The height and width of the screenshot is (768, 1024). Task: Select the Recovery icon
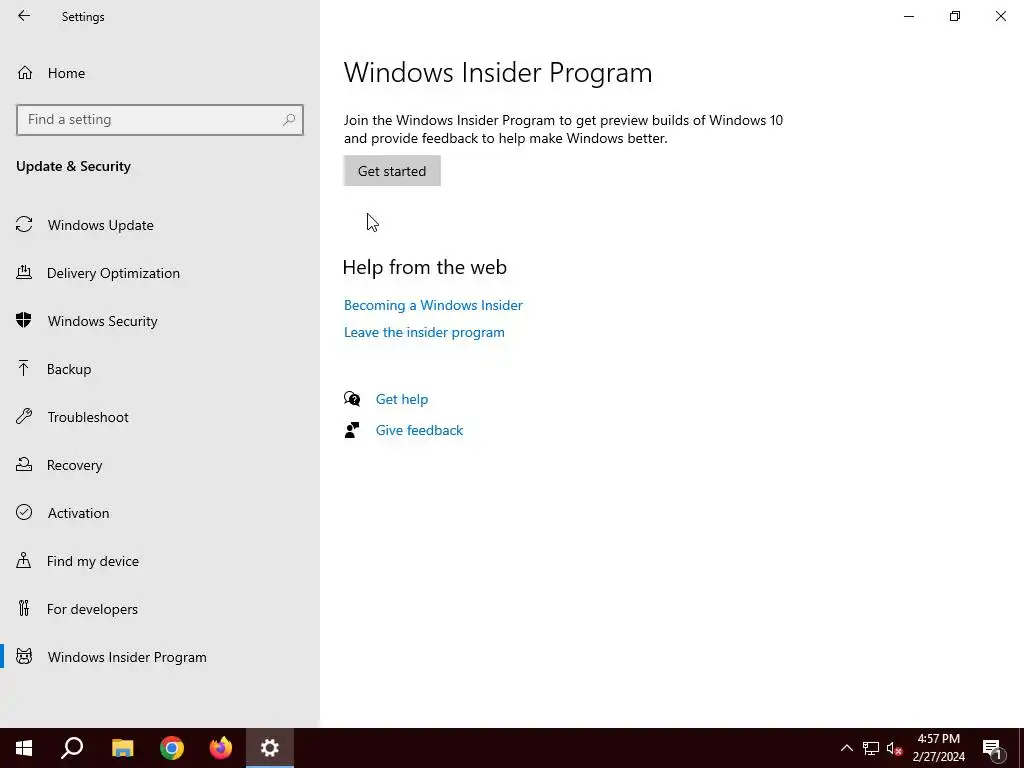pos(24,464)
